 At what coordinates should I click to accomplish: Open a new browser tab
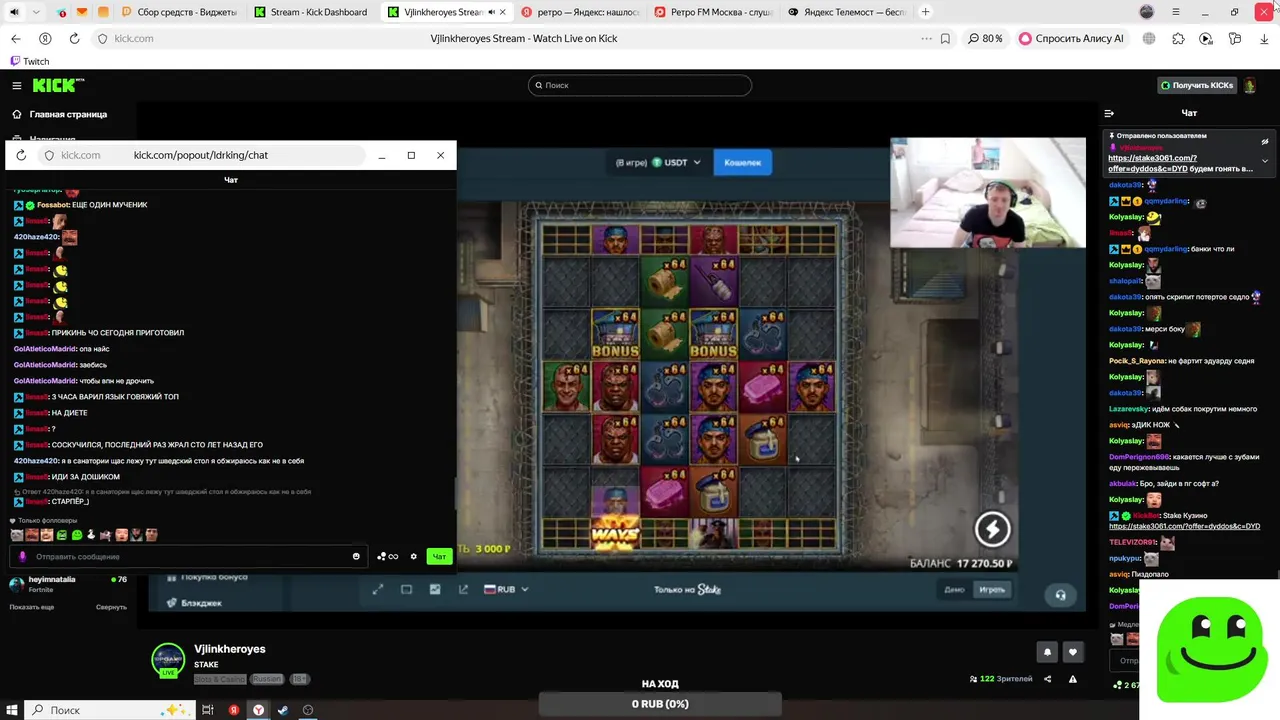[x=925, y=12]
